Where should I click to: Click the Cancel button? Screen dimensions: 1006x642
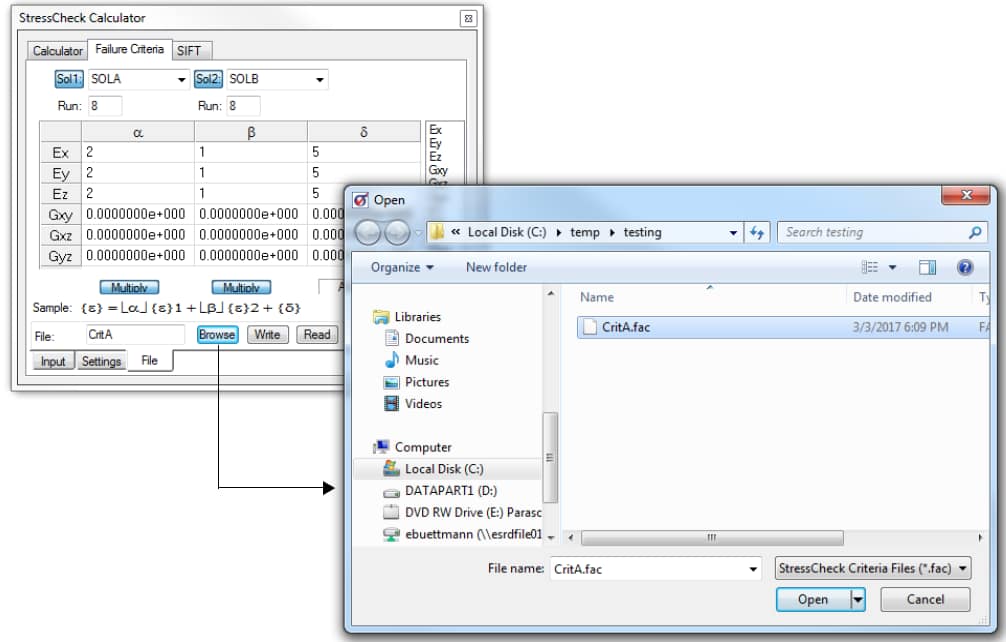click(x=925, y=599)
